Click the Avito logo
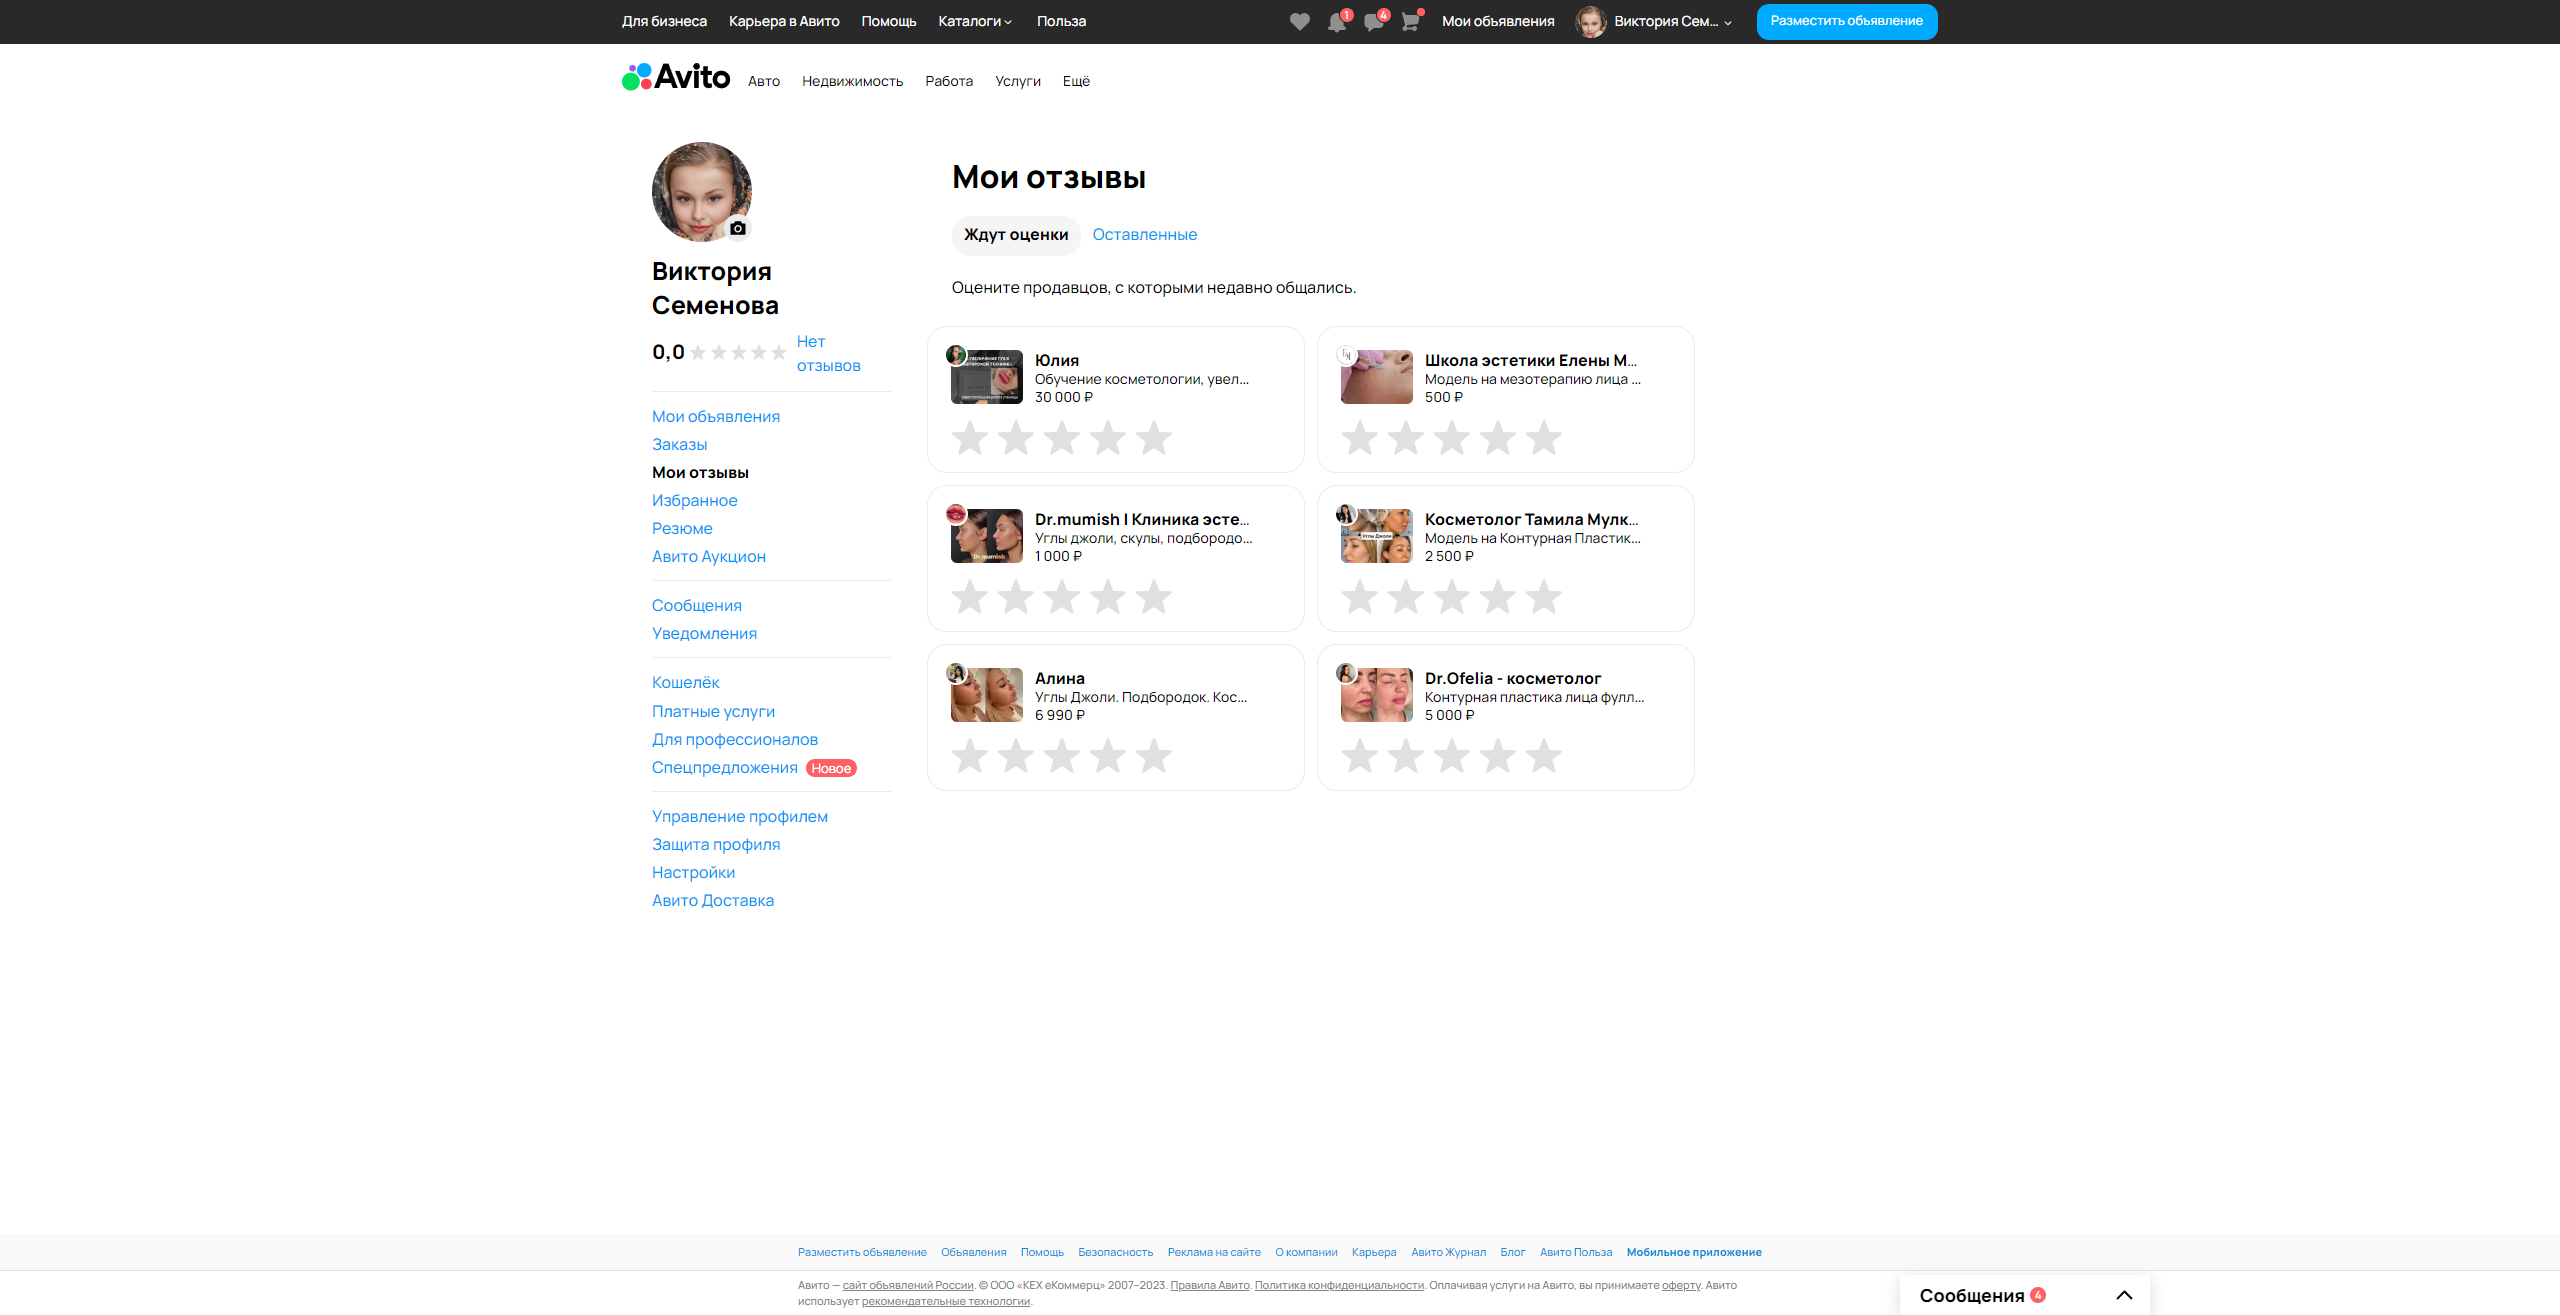 click(x=676, y=77)
